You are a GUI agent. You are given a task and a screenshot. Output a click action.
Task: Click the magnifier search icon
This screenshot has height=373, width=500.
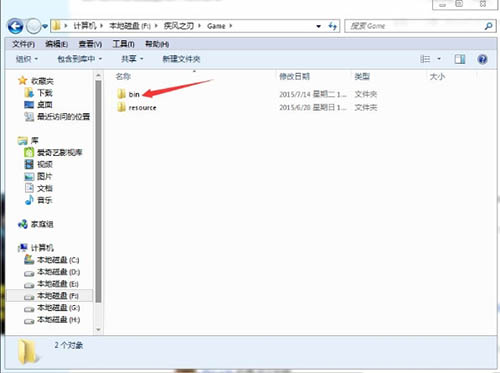coord(488,26)
